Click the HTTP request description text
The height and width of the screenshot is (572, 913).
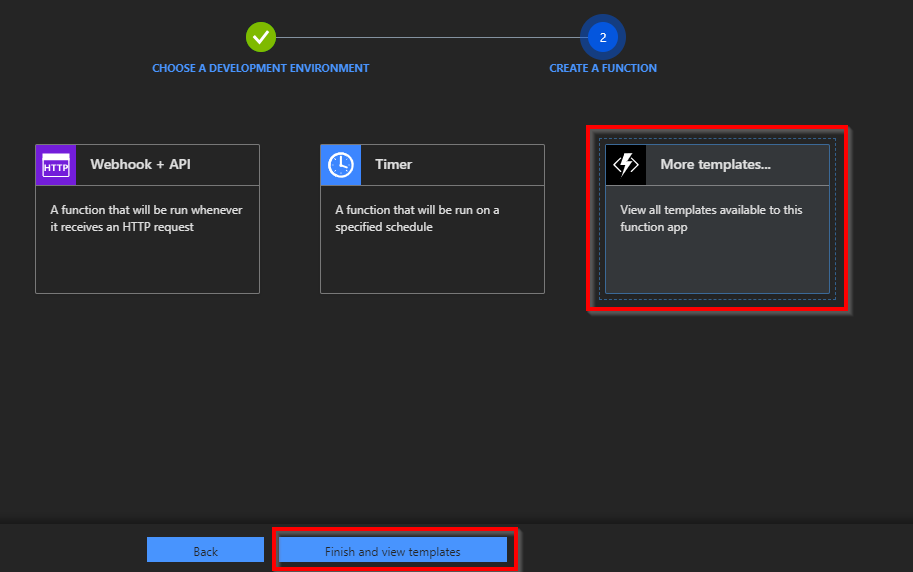[x=146, y=218]
